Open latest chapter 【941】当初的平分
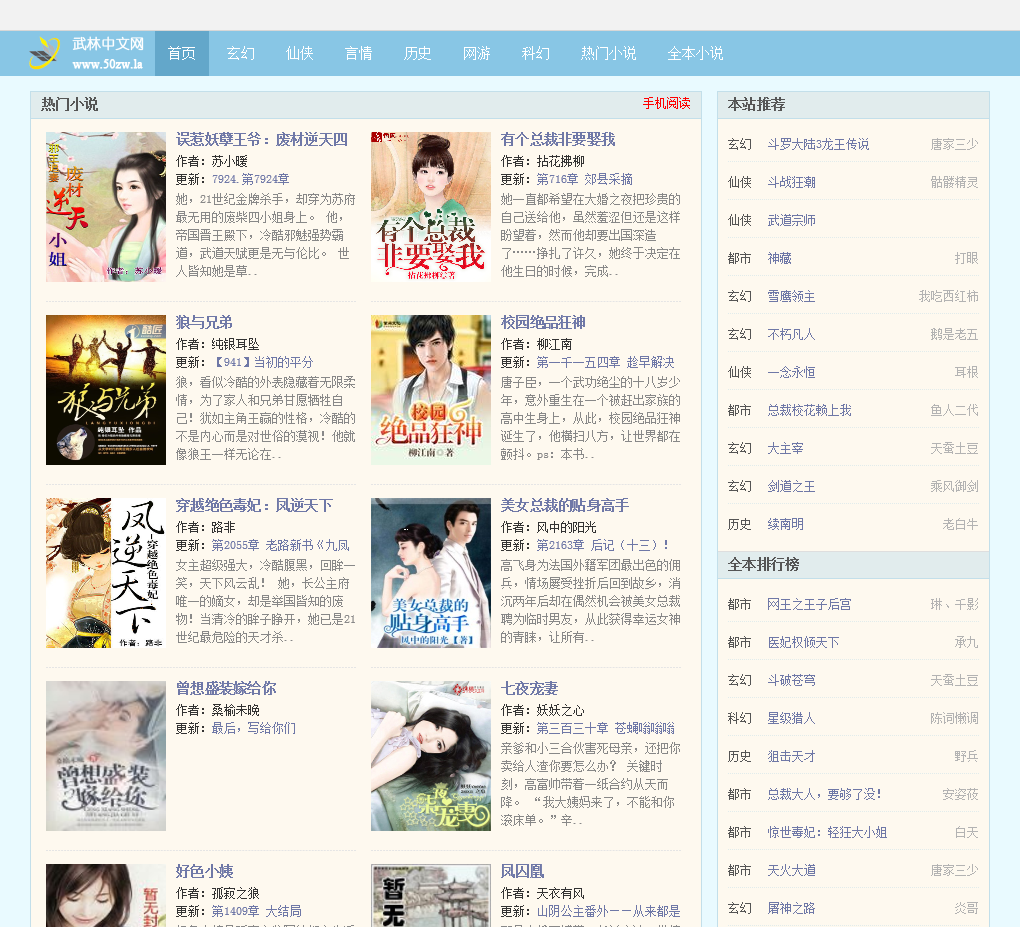The width and height of the screenshot is (1020, 927). click(x=262, y=362)
